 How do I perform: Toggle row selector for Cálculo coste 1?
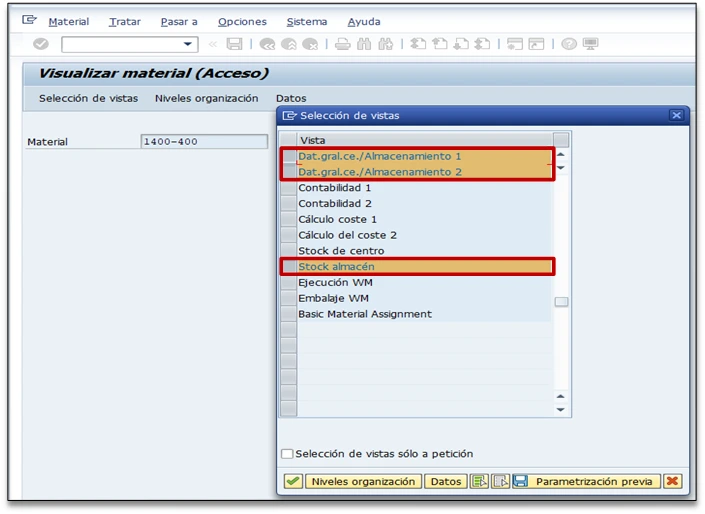click(x=288, y=219)
